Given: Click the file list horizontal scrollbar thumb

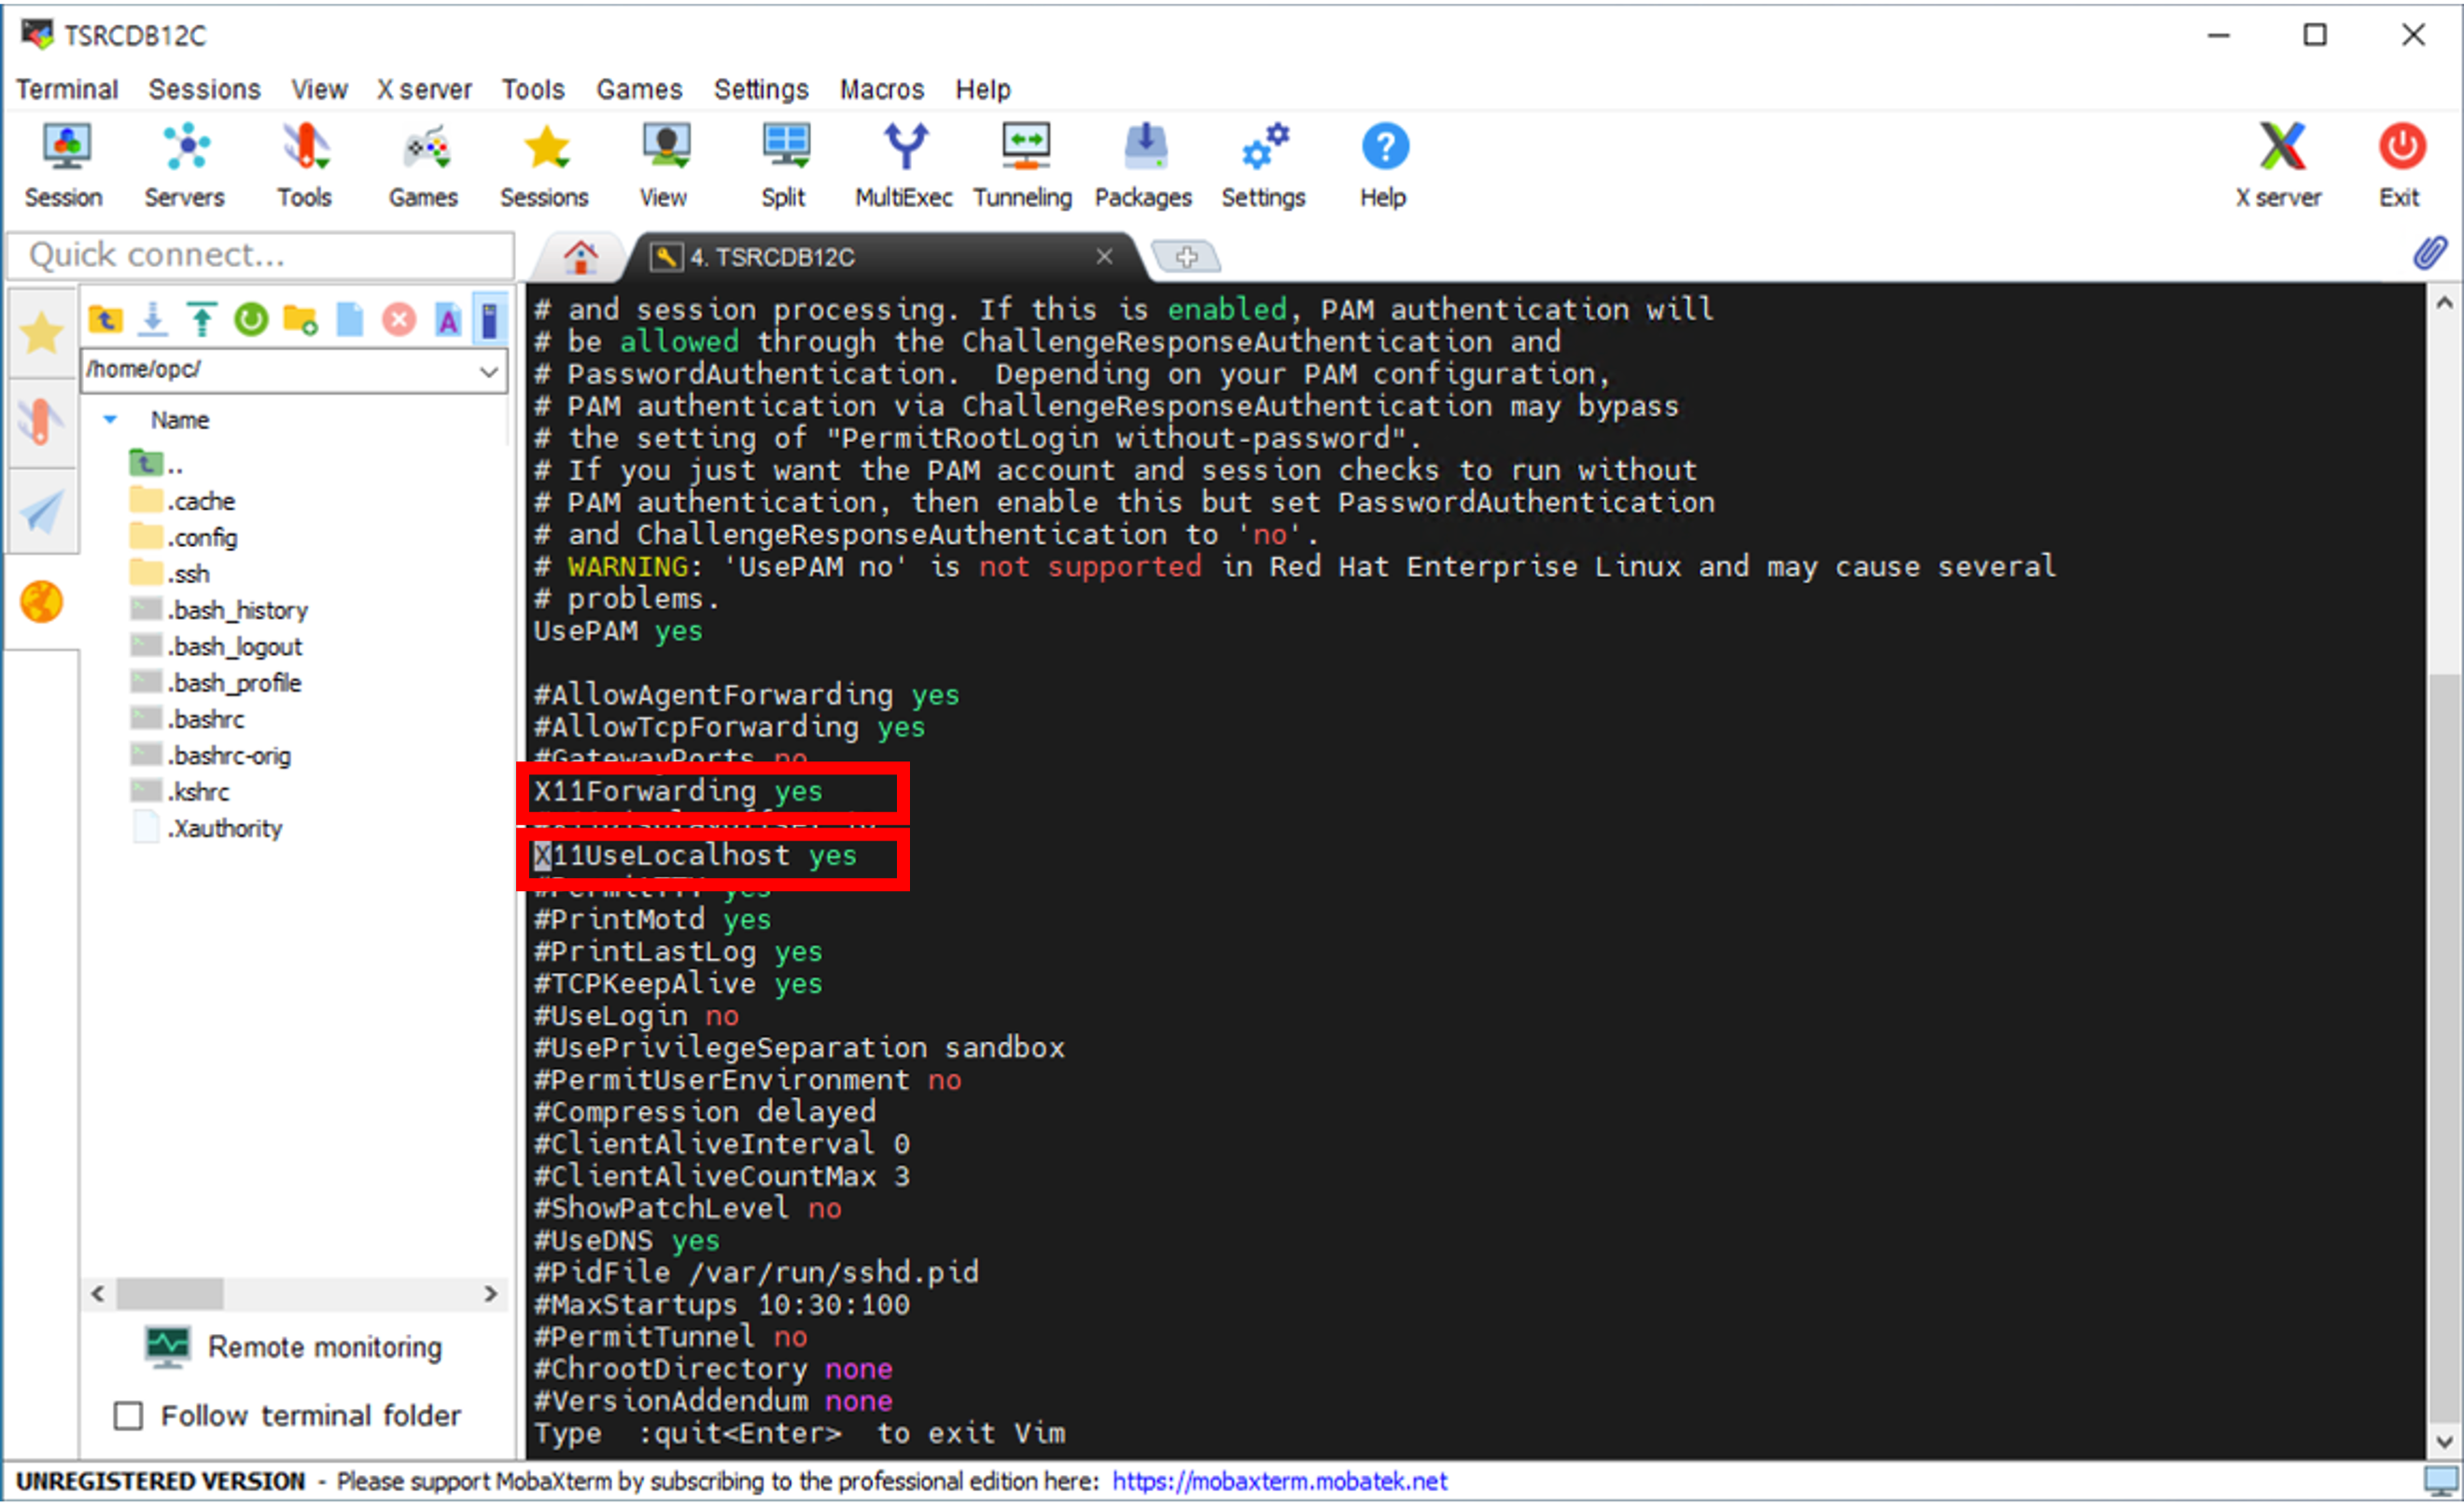Looking at the screenshot, I should 170,1294.
